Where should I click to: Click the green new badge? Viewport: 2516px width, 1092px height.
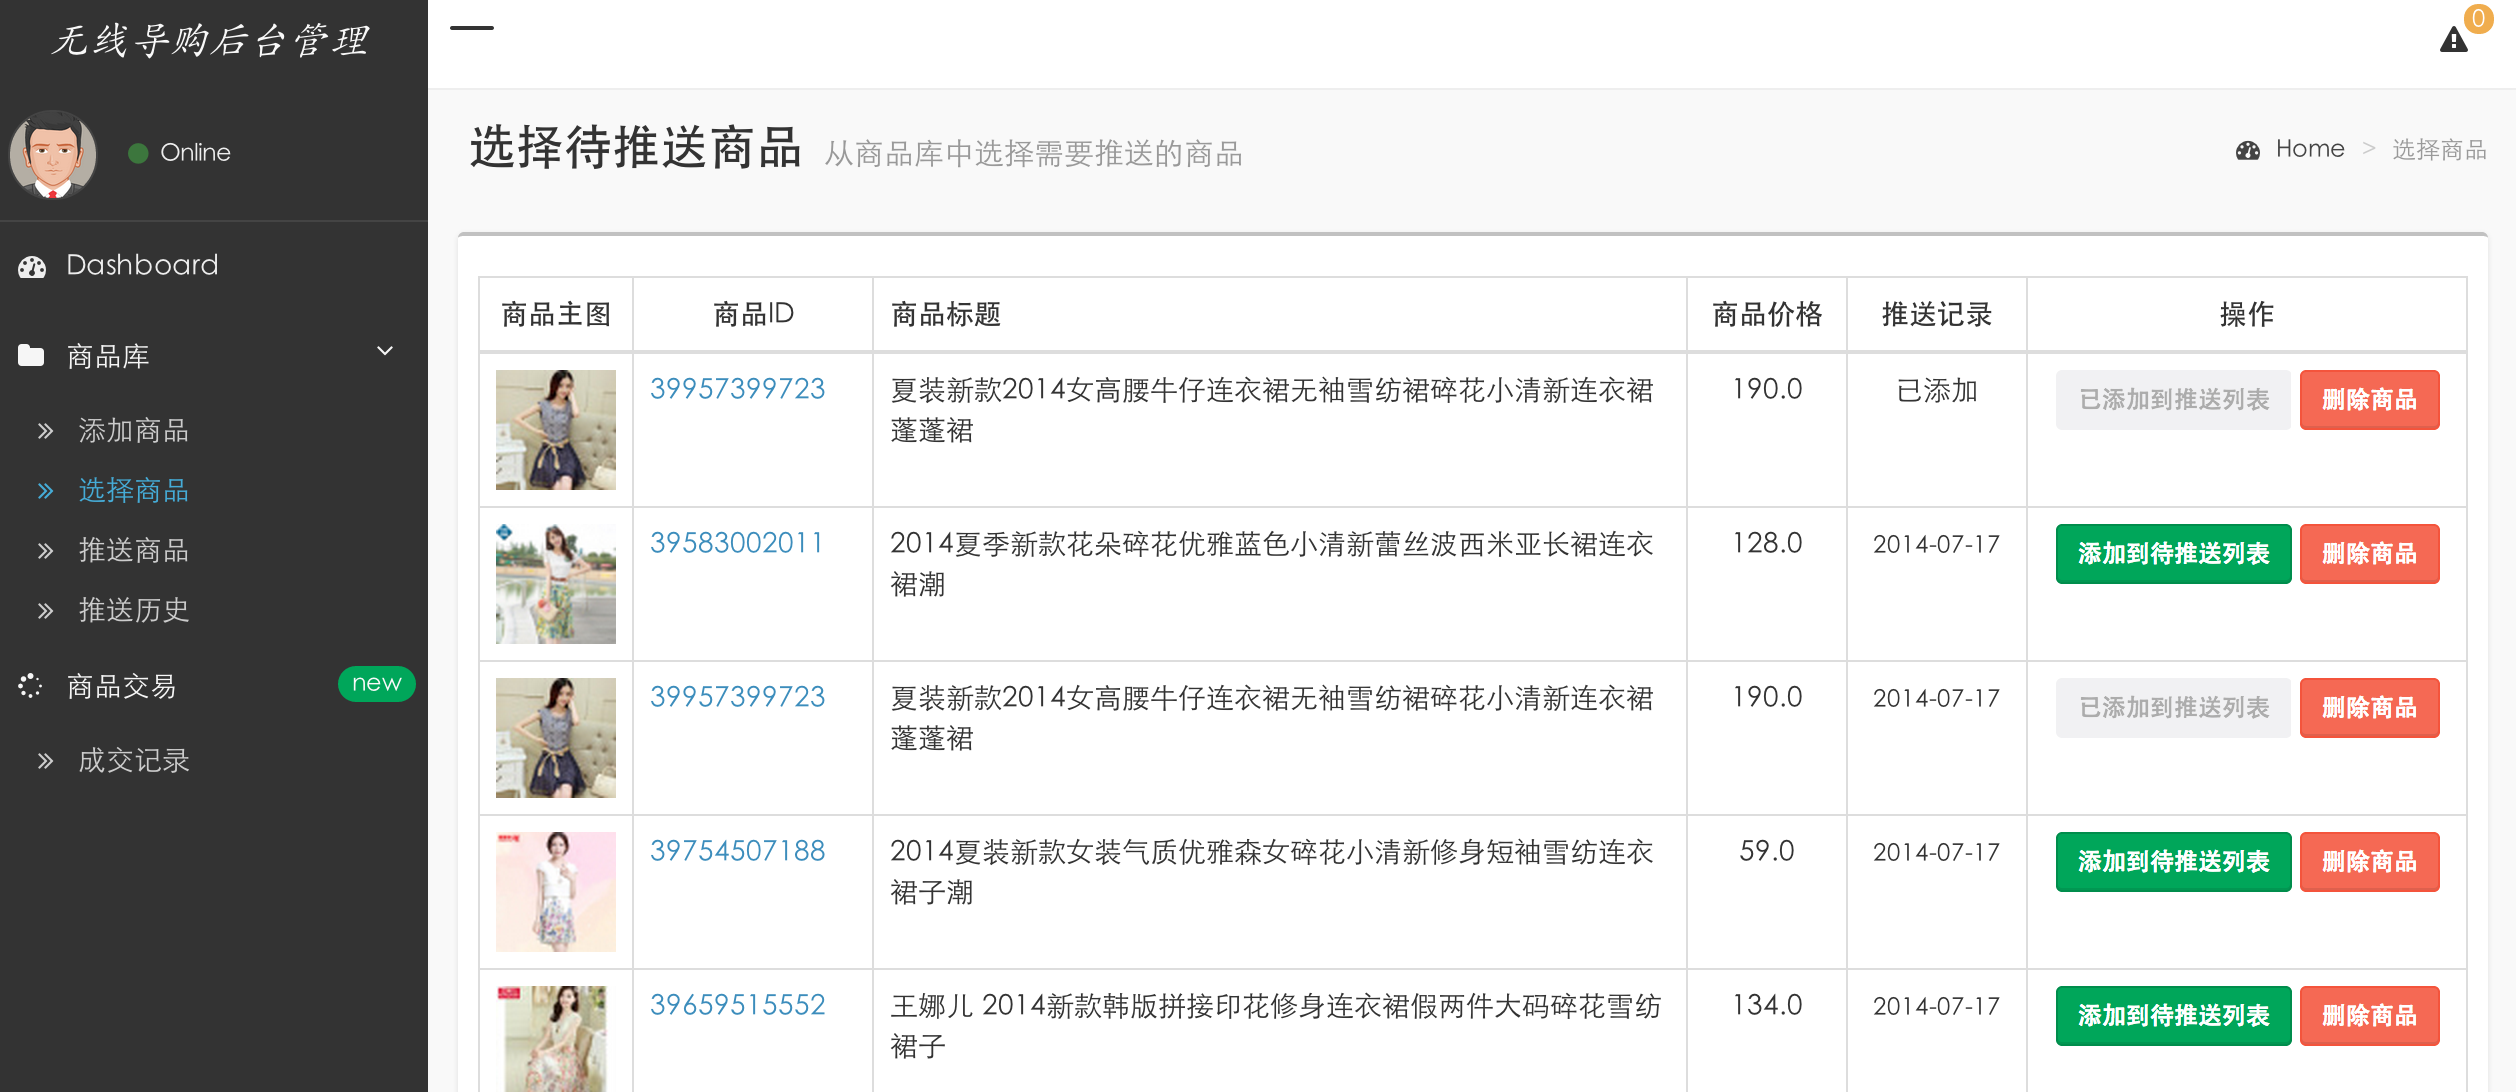point(376,684)
